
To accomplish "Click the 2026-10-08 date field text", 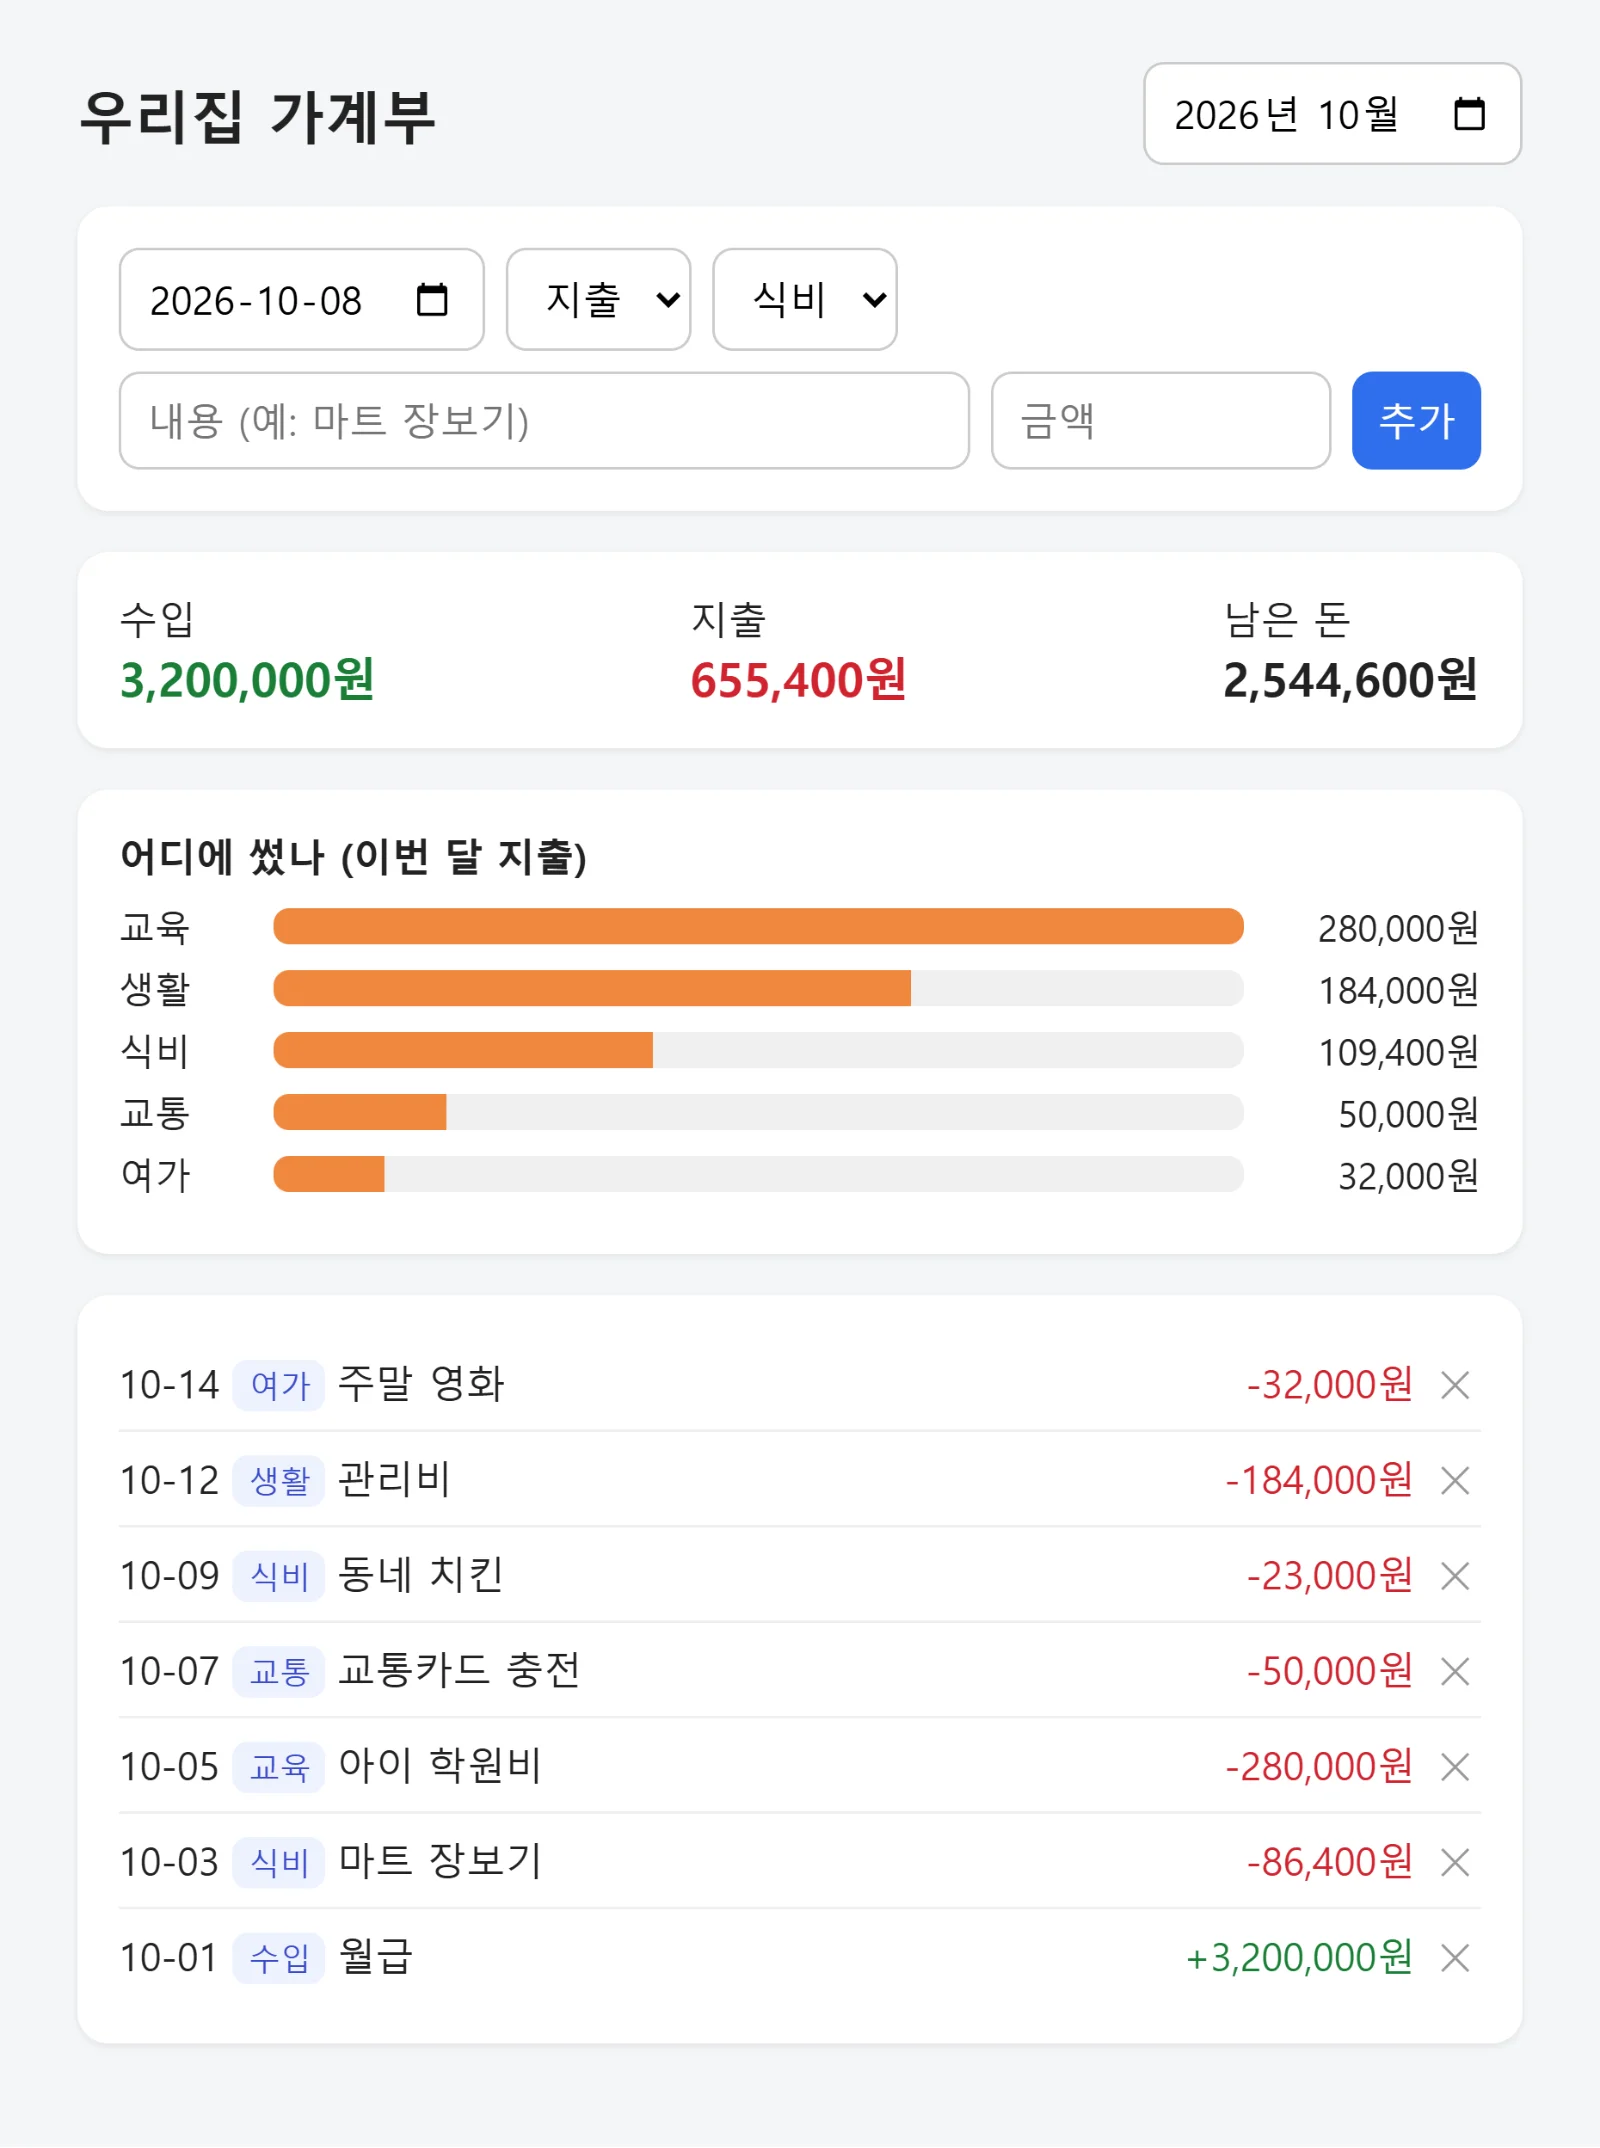I will tap(256, 300).
